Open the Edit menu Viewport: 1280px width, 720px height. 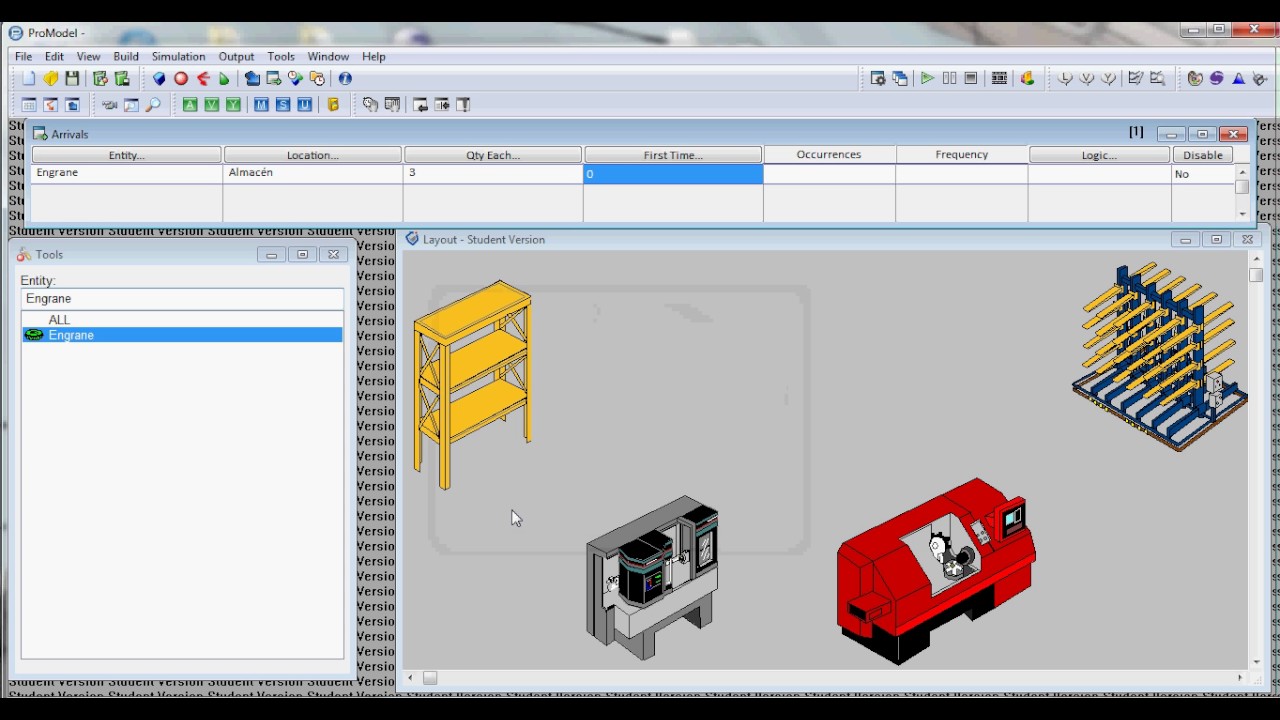tap(54, 57)
